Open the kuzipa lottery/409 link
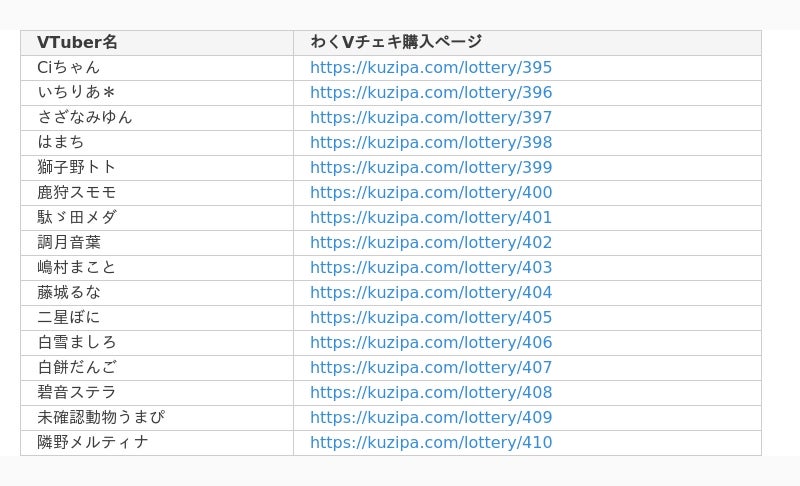Screen dimensions: 800x486 pyautogui.click(x=430, y=418)
